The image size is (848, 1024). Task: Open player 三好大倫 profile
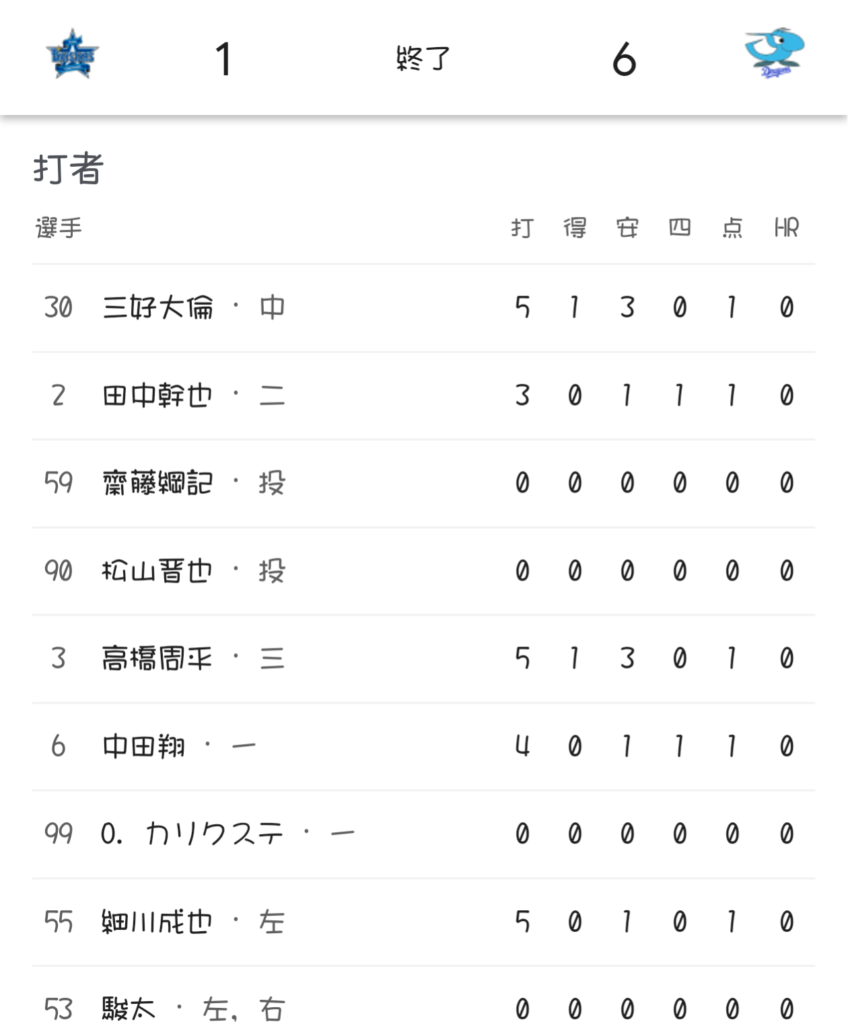158,307
